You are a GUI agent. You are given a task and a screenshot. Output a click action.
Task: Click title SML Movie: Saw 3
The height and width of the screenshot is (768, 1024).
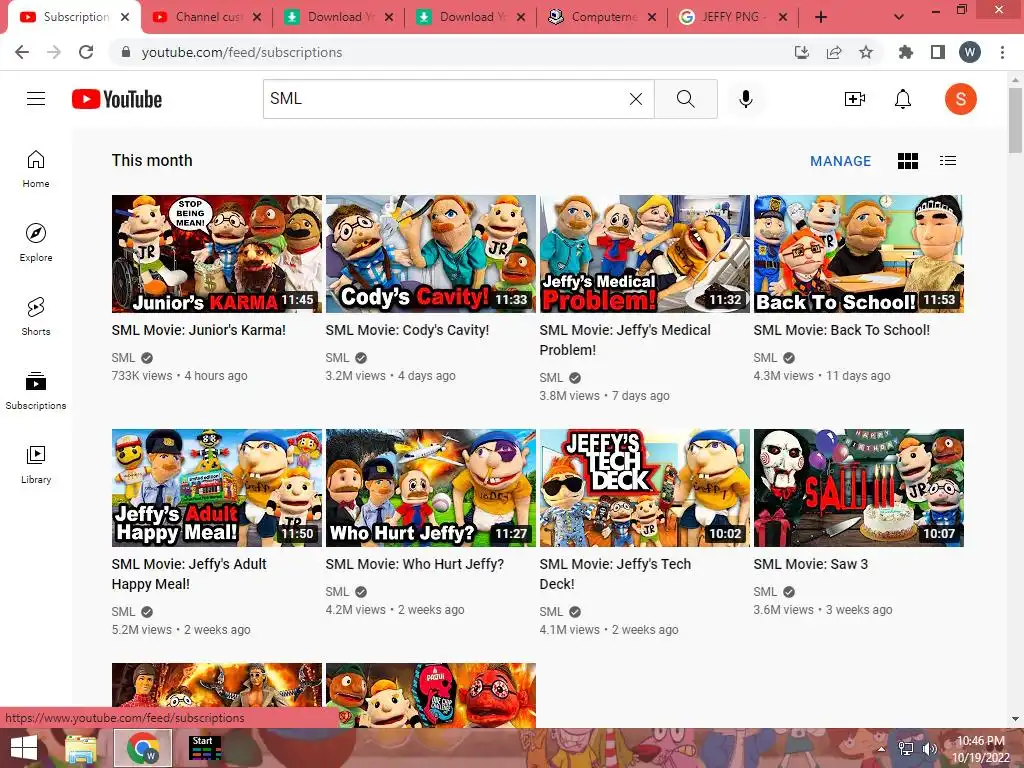coord(810,564)
